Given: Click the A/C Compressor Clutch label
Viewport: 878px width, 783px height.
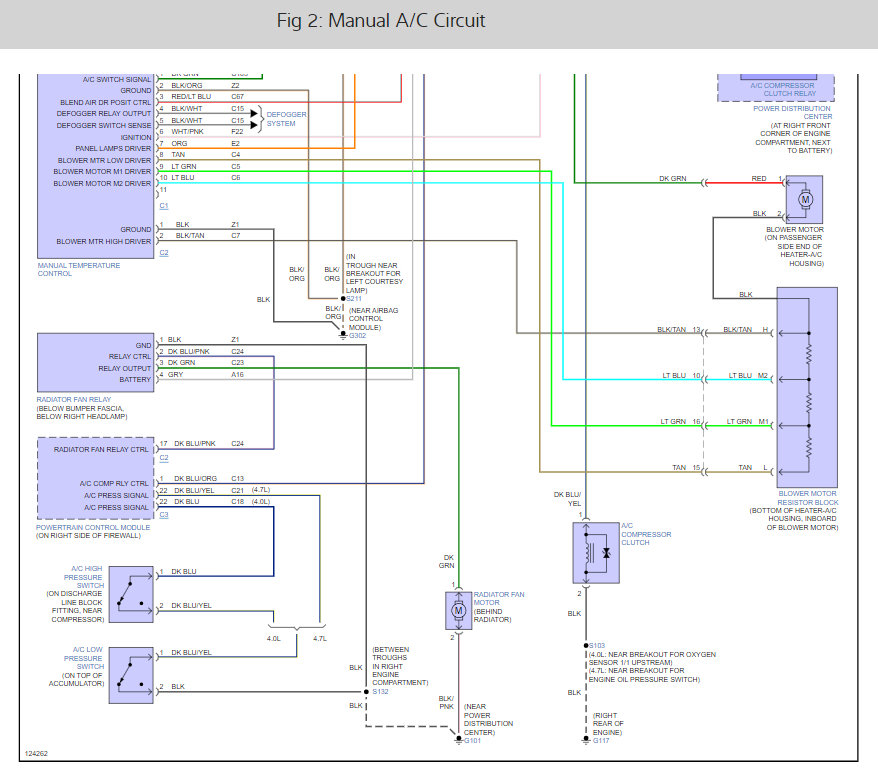Looking at the screenshot, I should [x=646, y=534].
